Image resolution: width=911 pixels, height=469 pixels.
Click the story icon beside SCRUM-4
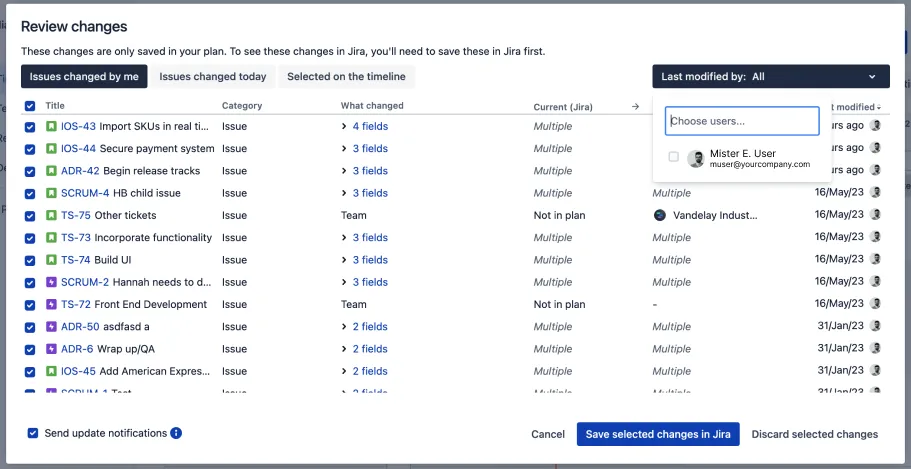(51, 193)
